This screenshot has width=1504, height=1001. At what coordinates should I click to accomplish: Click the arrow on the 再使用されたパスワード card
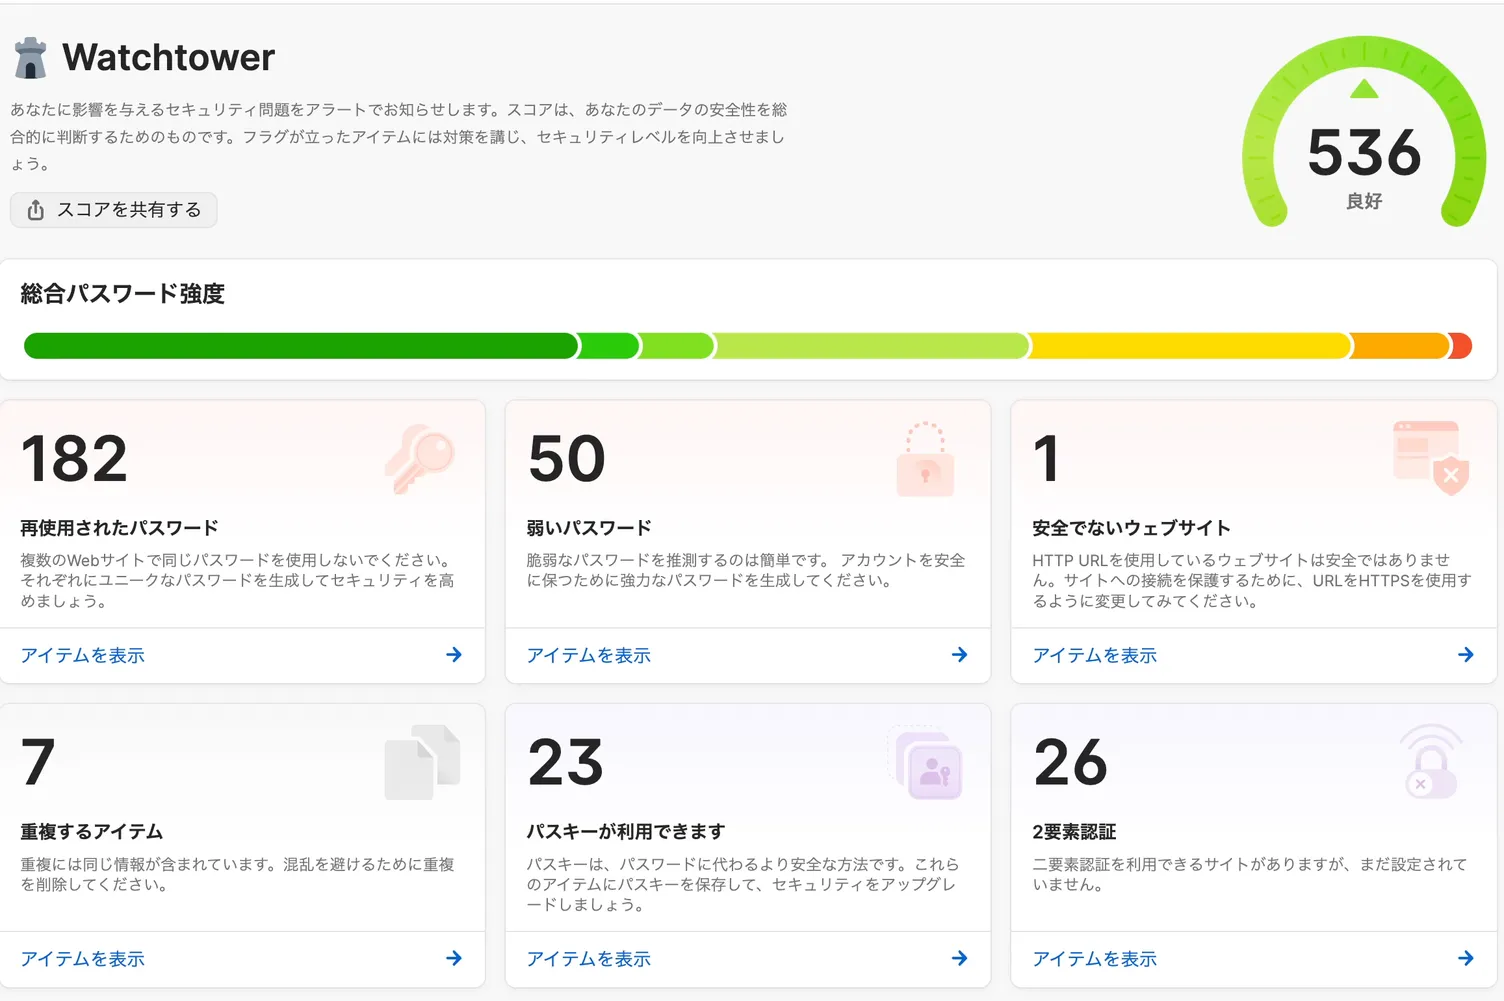point(454,655)
